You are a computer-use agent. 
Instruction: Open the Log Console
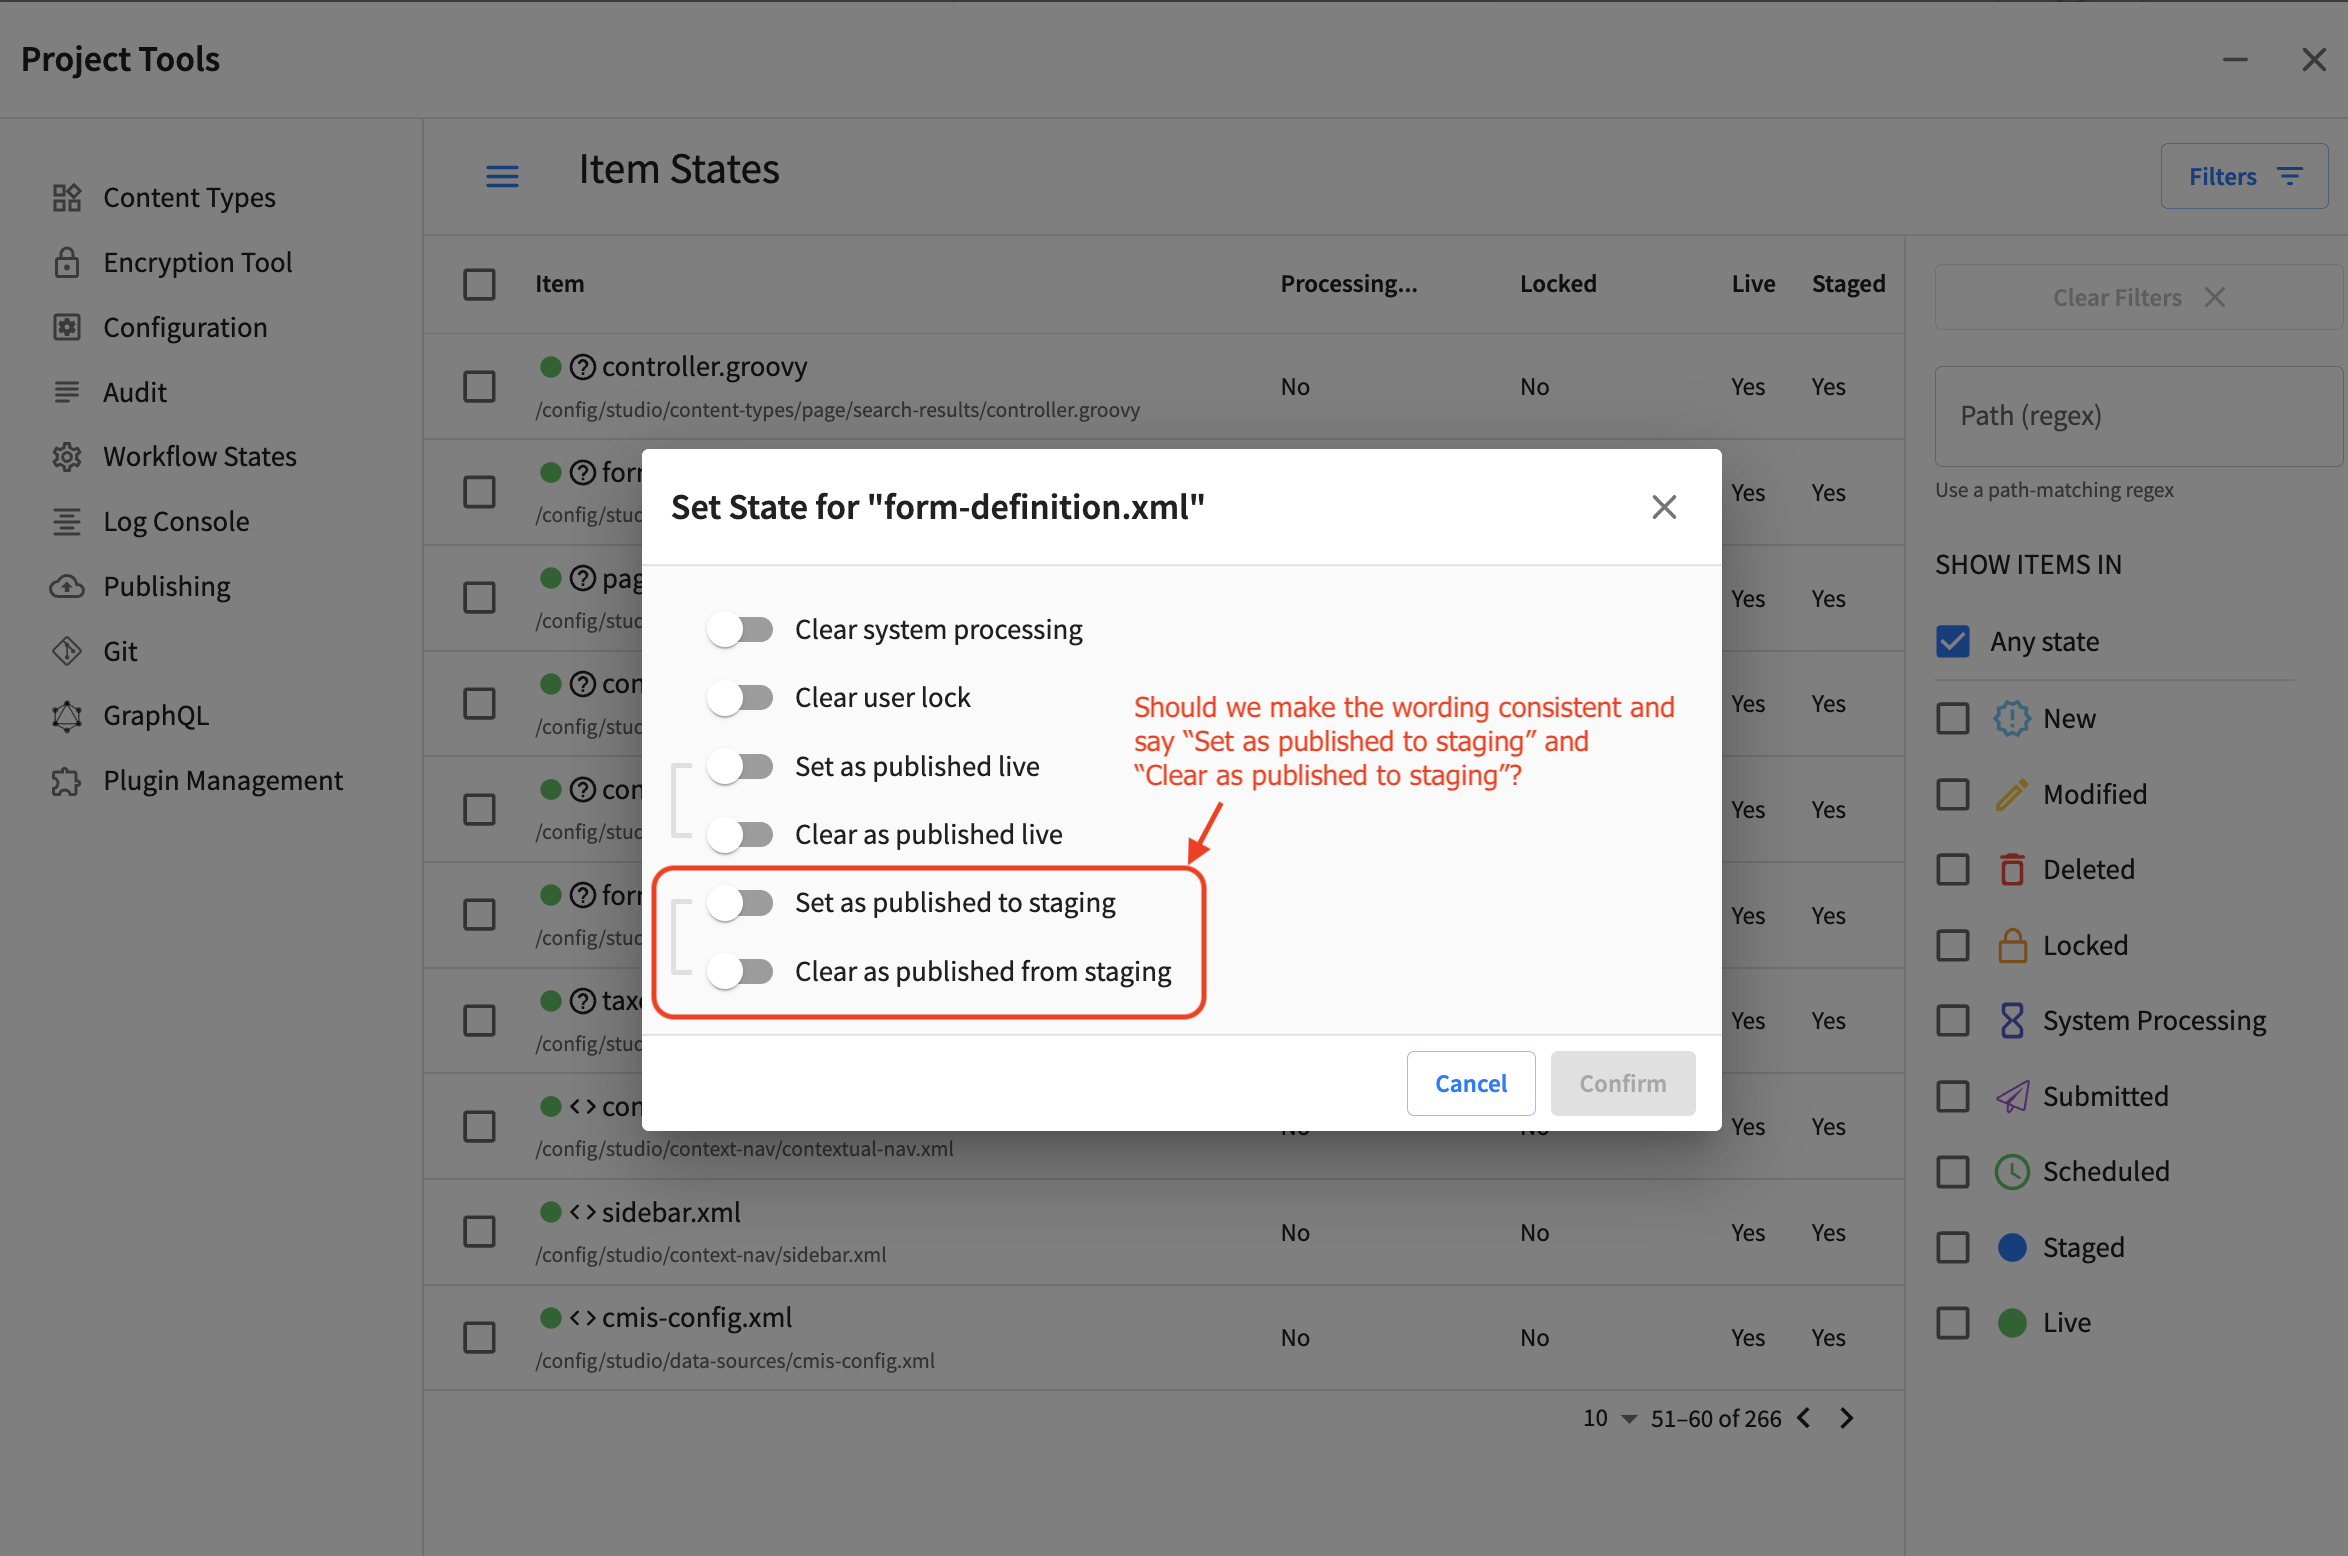[175, 521]
